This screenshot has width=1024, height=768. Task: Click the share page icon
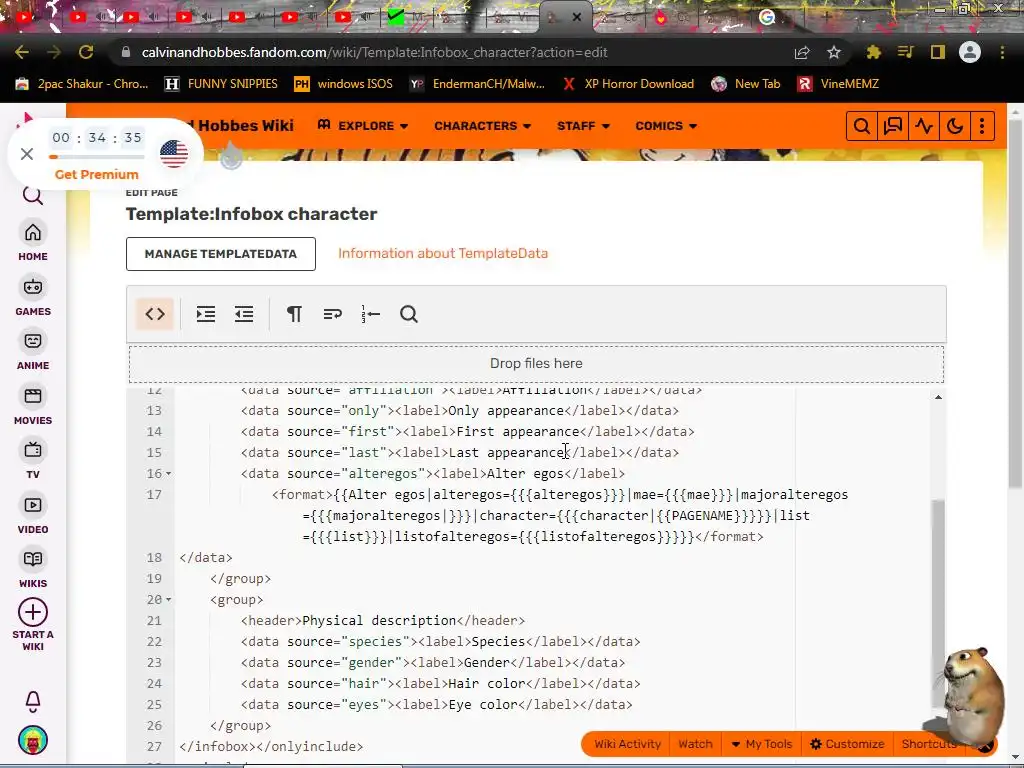click(802, 52)
